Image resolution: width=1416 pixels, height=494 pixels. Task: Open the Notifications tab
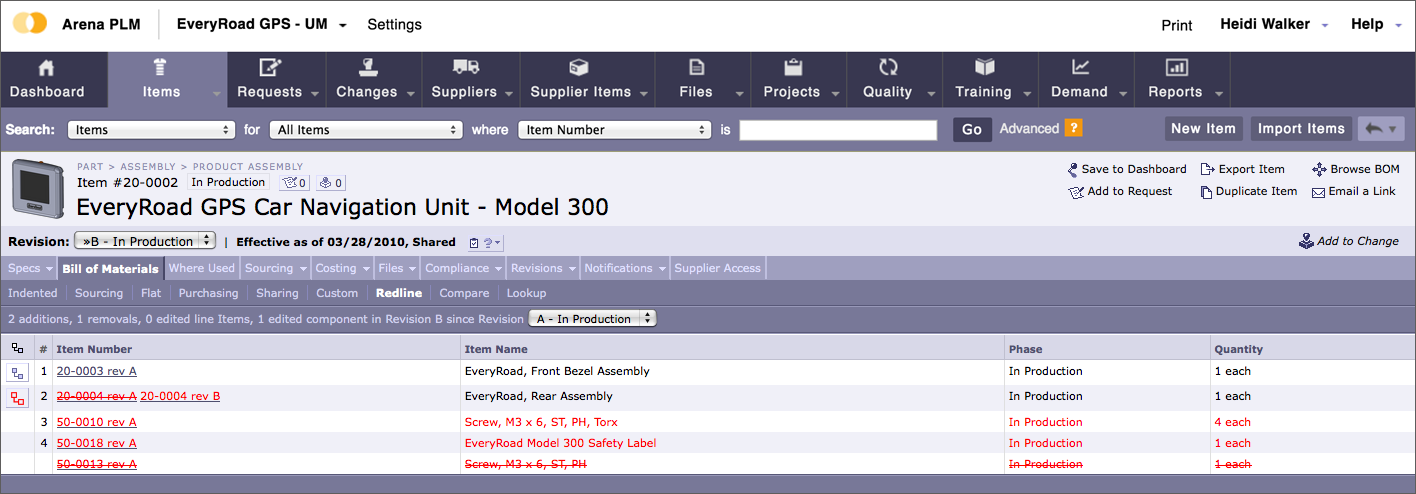[625, 268]
